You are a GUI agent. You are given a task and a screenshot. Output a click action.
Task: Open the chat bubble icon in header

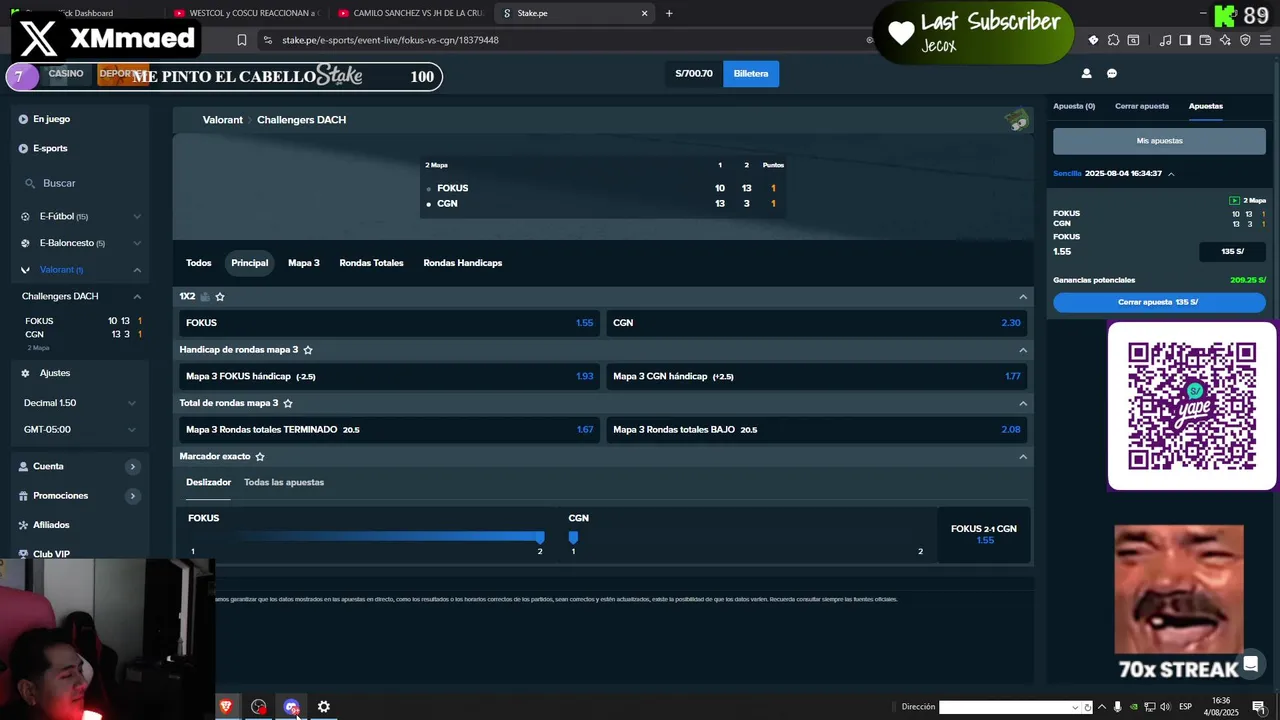pos(1112,74)
